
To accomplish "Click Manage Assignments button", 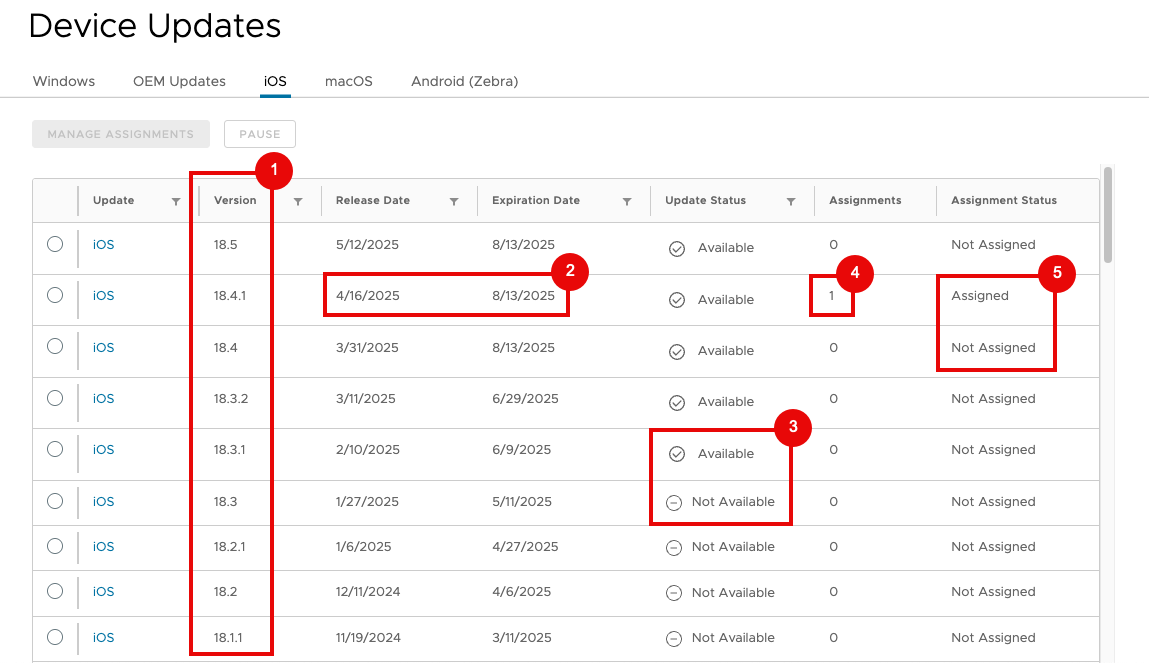I will (121, 134).
